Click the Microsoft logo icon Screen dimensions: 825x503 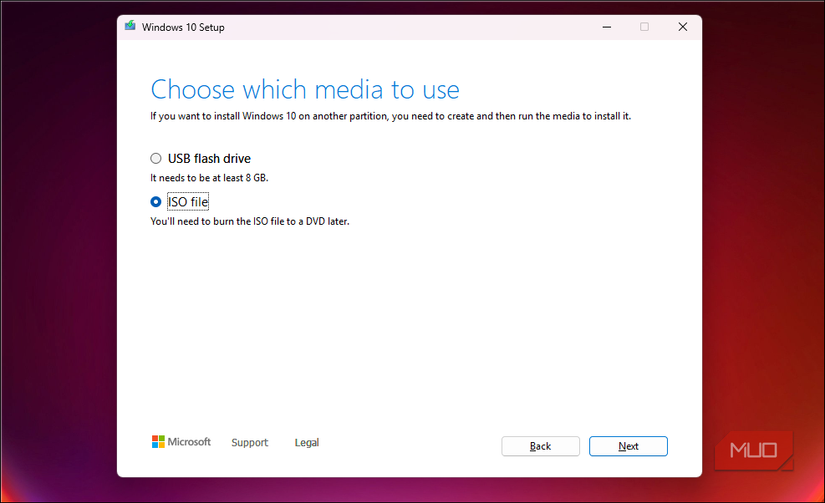coord(158,442)
